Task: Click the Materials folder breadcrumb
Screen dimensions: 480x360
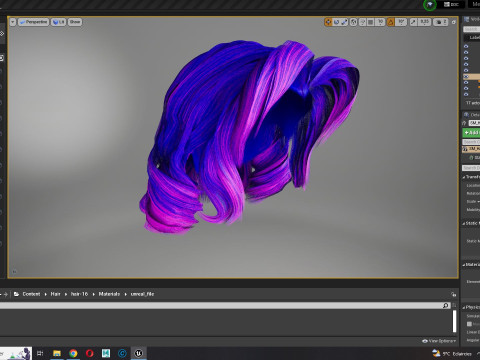Action: click(109, 294)
